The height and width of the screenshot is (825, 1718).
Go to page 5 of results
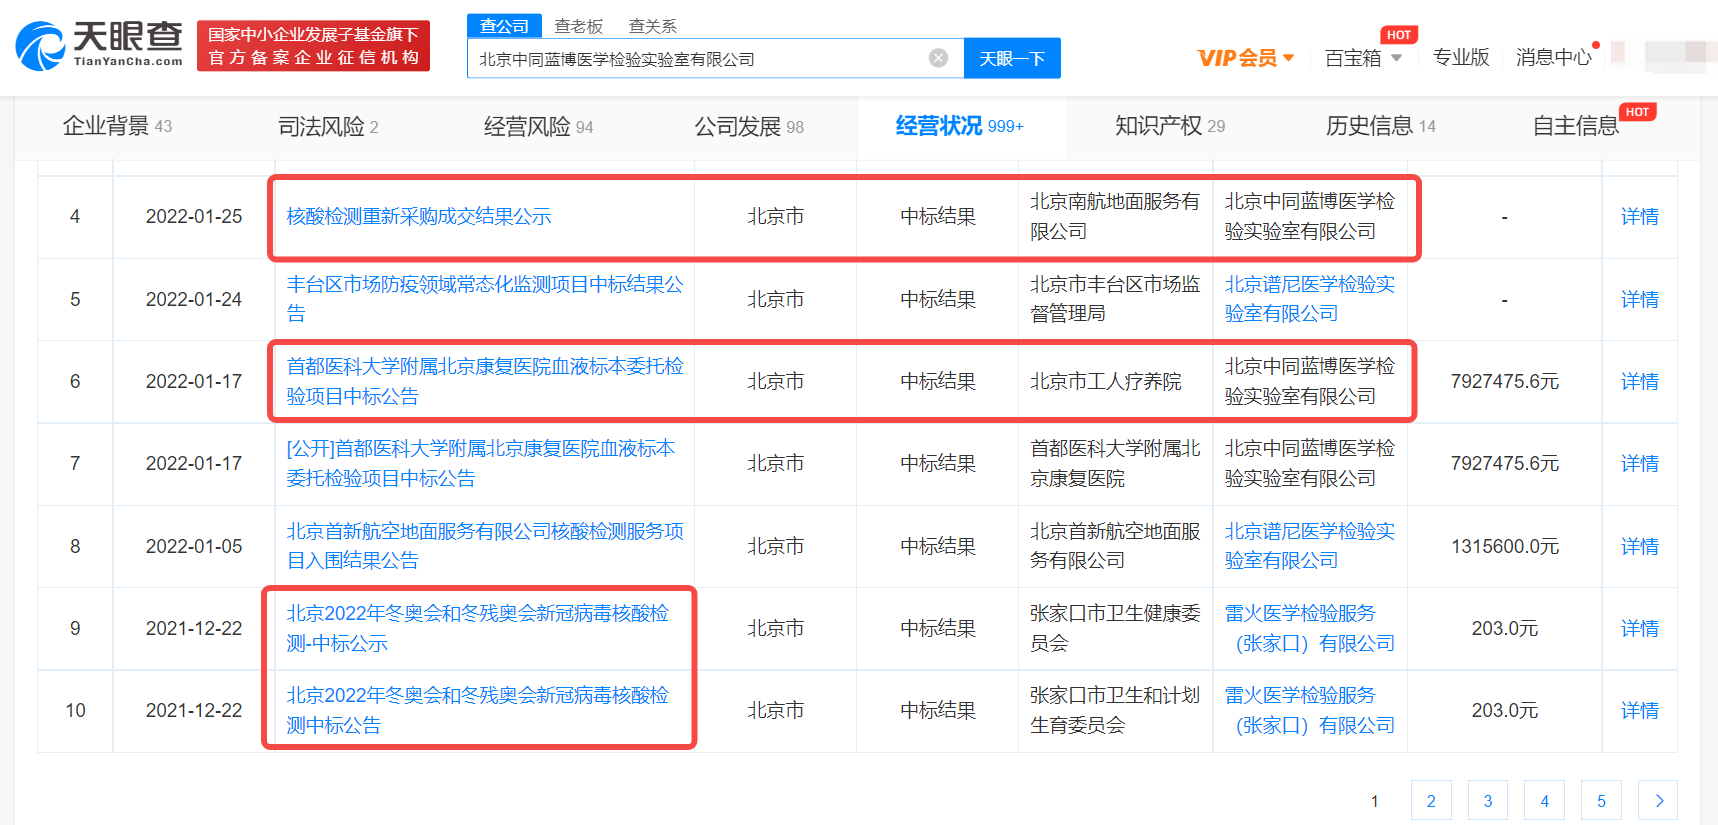1602,801
